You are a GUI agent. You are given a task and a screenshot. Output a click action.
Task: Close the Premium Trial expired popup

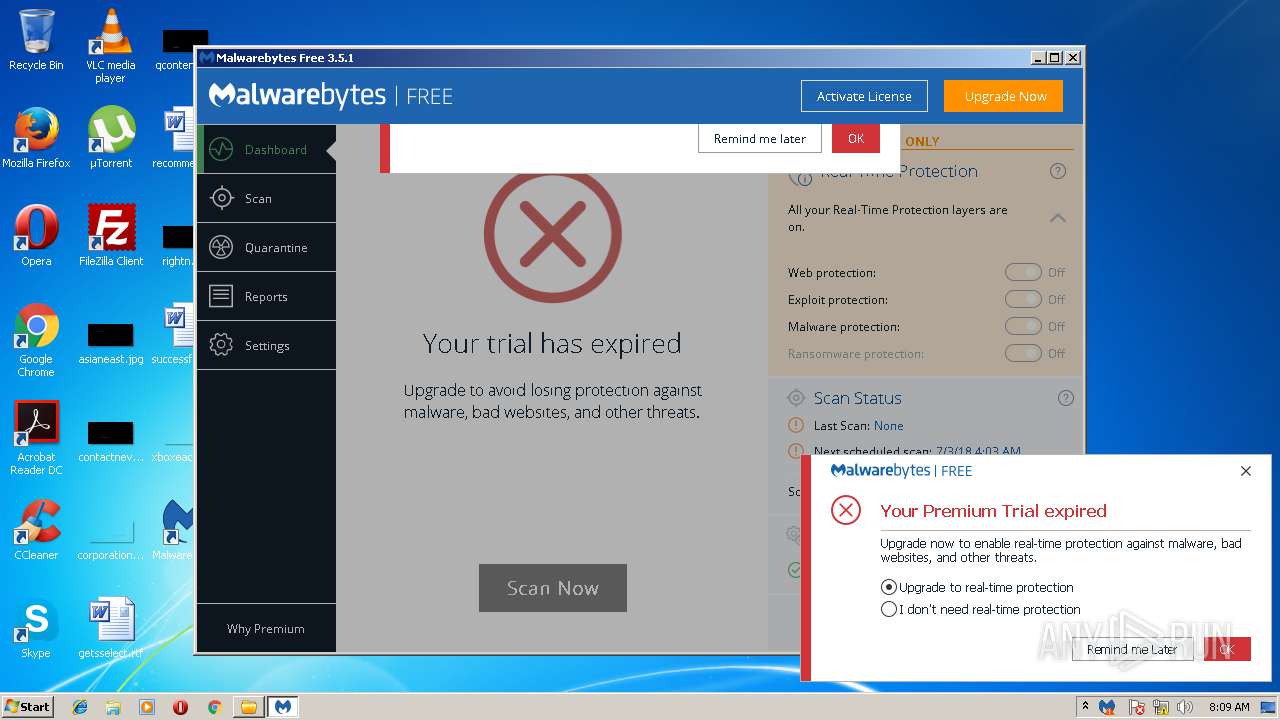point(1246,471)
